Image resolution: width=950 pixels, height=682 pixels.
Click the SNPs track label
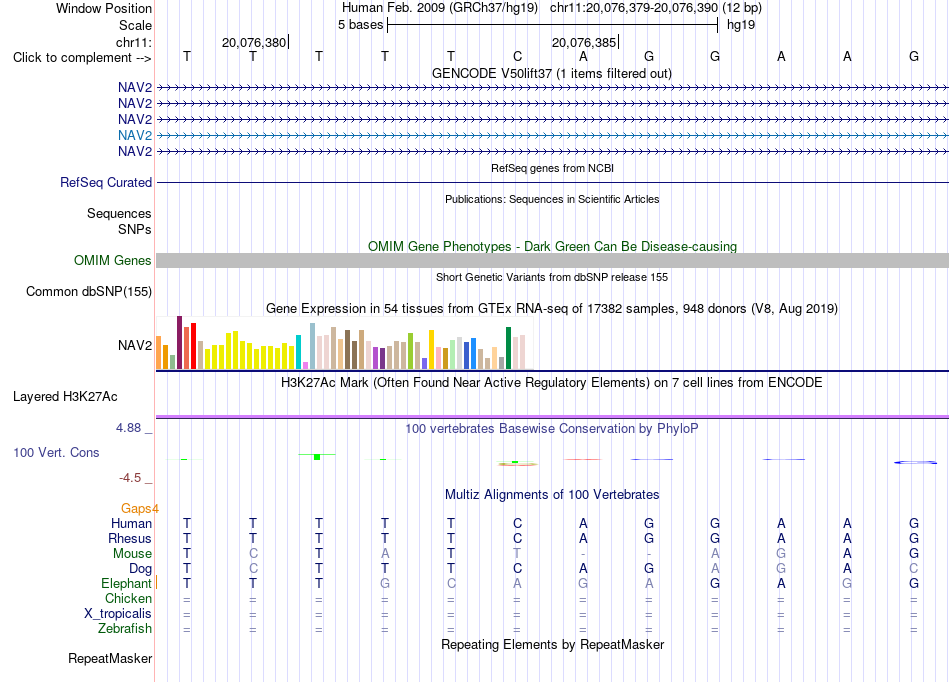[x=135, y=230]
